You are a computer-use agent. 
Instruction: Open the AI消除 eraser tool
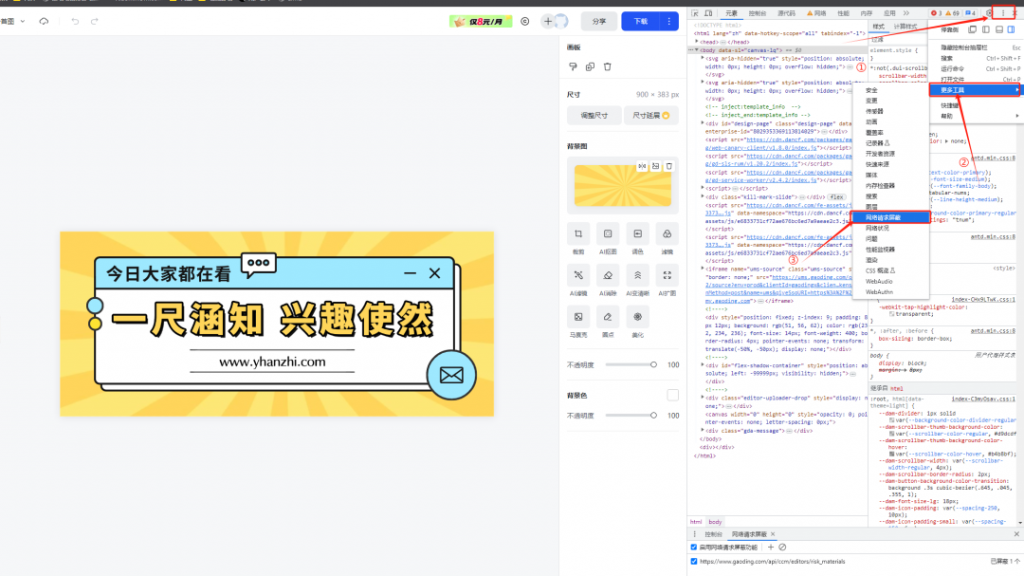pyautogui.click(x=607, y=275)
